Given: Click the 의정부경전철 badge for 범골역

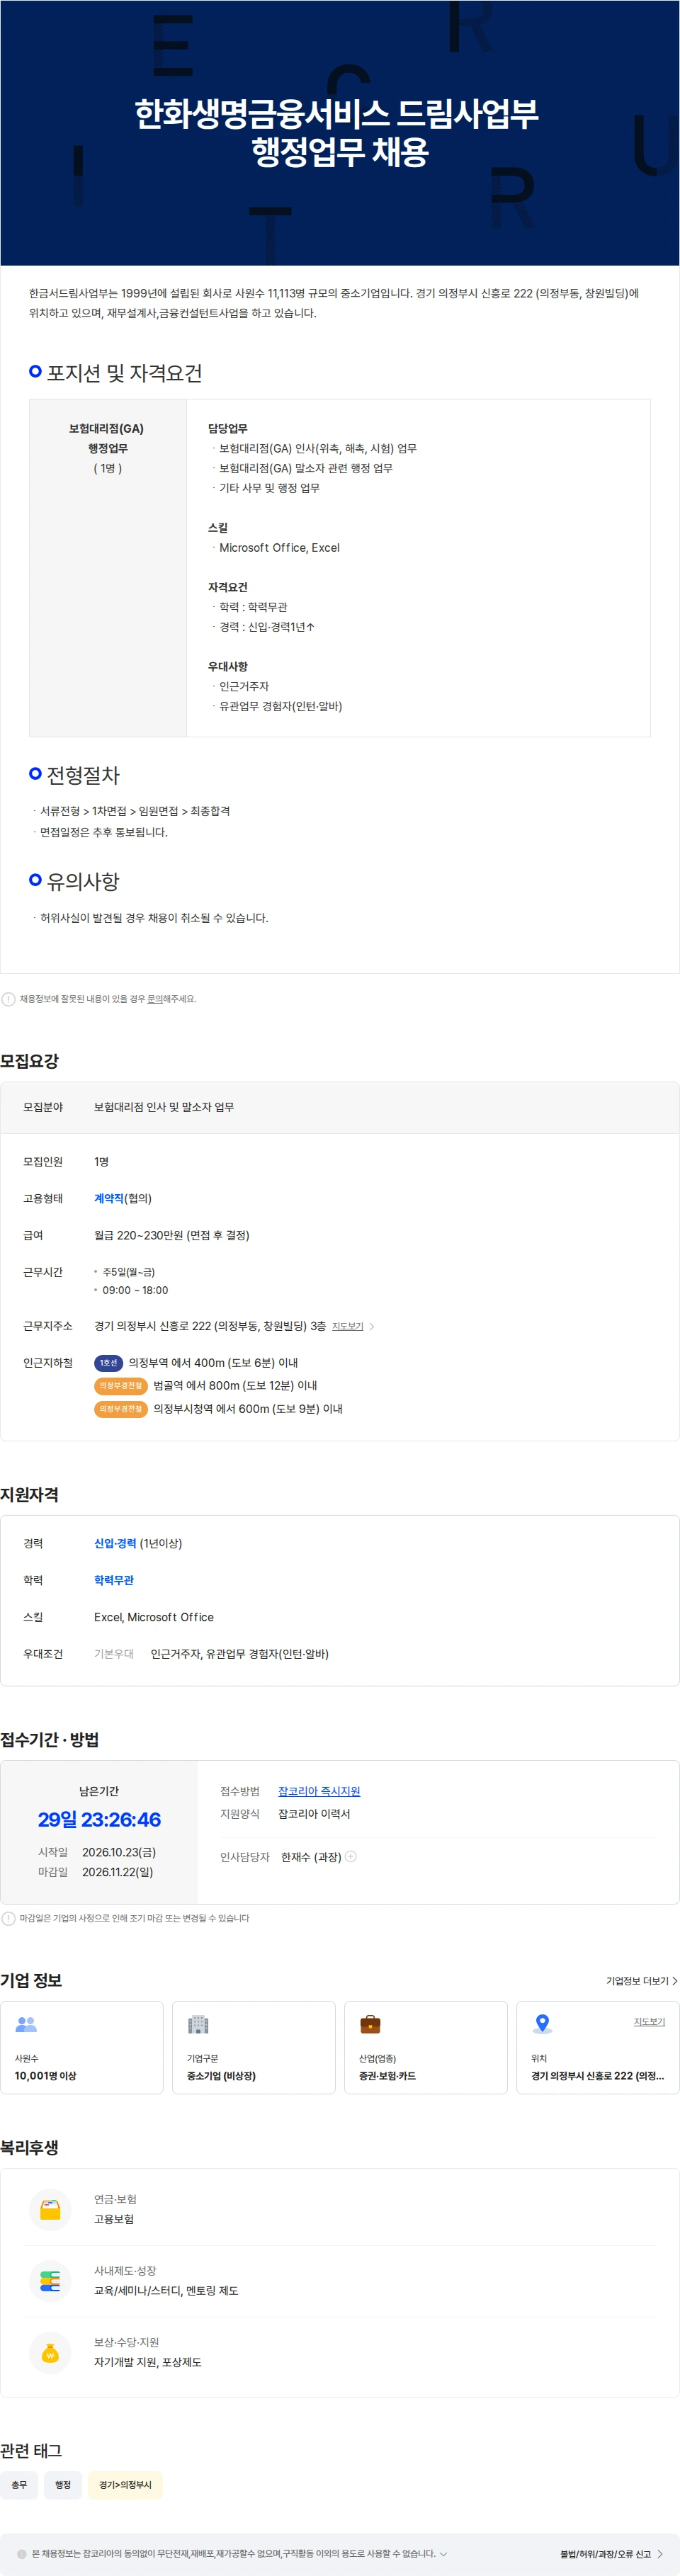Looking at the screenshot, I should (121, 1385).
